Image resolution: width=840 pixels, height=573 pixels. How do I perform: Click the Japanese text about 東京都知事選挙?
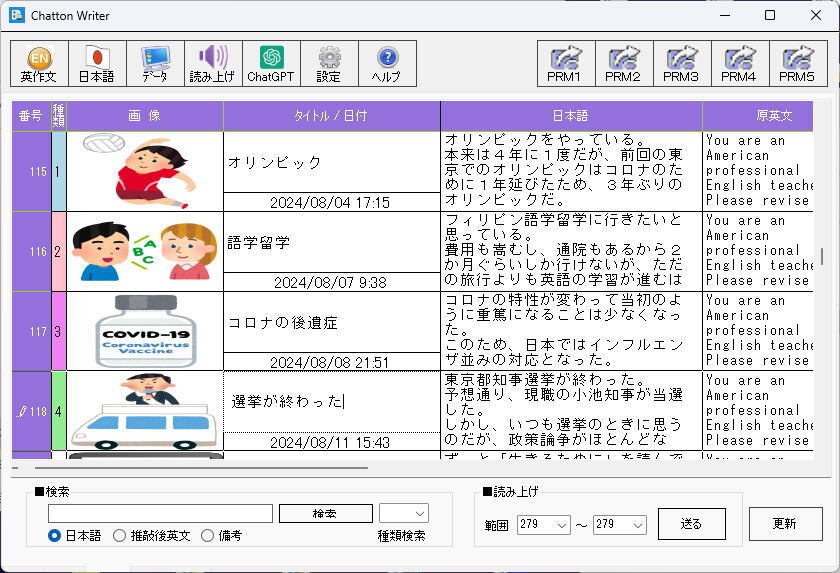tap(571, 411)
